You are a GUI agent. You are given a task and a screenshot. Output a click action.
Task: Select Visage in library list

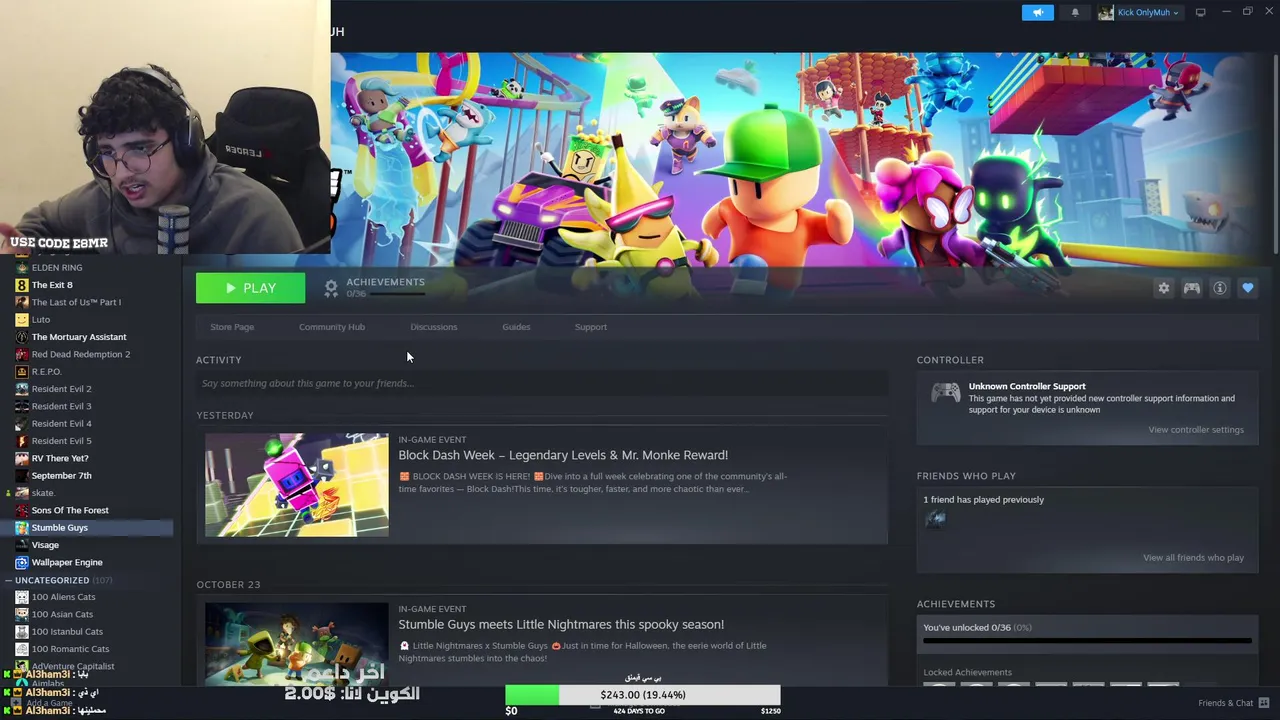(45, 545)
